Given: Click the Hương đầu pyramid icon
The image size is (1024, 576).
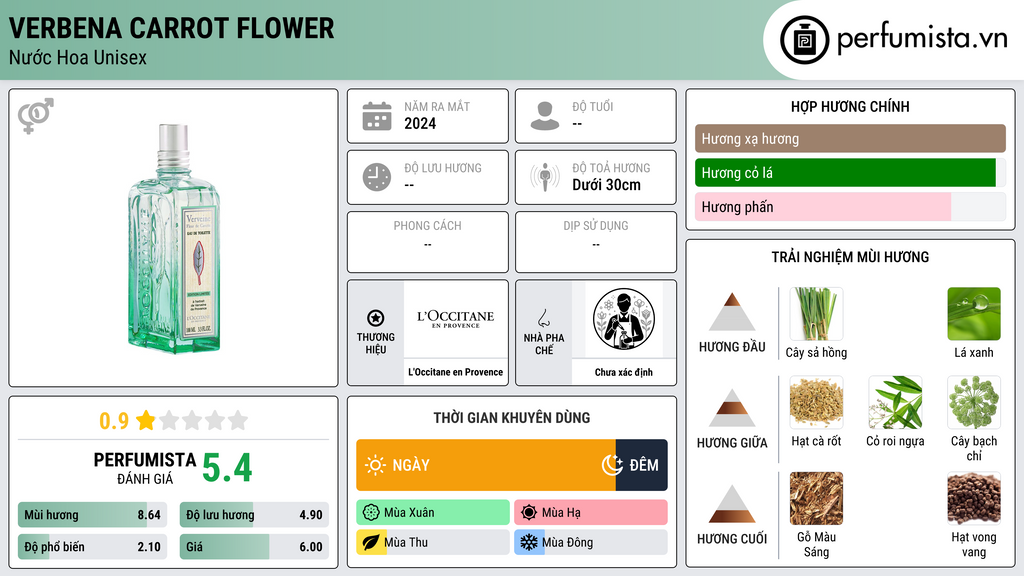Looking at the screenshot, I should tap(732, 312).
